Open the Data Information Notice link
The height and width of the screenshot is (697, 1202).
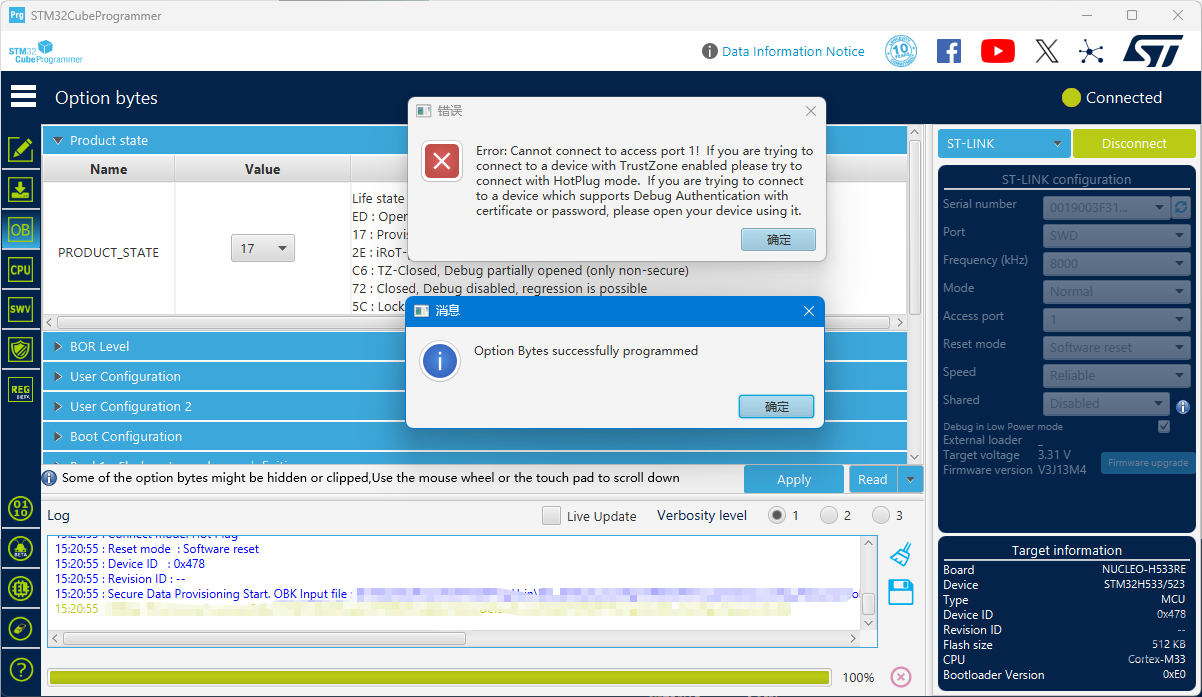[x=793, y=51]
